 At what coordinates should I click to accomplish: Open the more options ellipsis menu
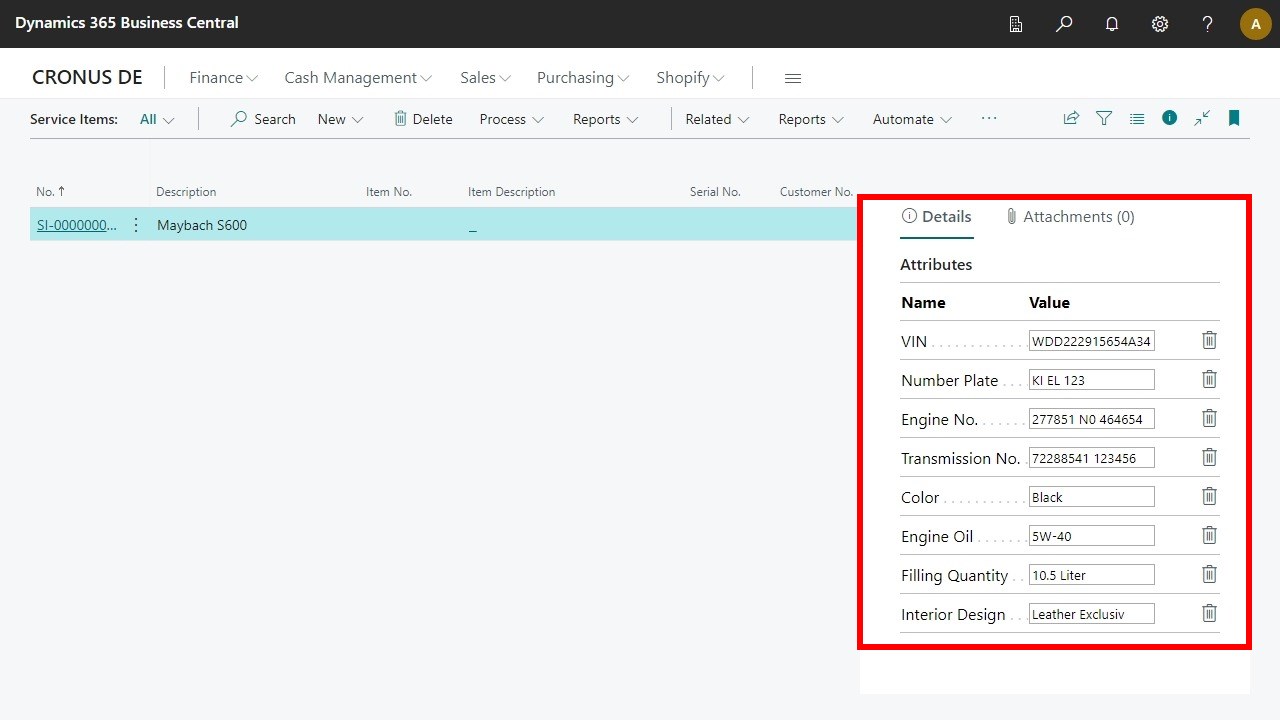(x=988, y=118)
